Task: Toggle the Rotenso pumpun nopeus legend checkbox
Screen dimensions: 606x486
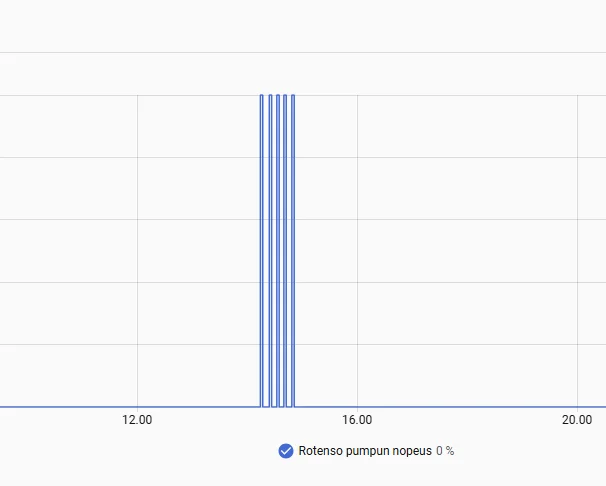Action: click(x=286, y=451)
